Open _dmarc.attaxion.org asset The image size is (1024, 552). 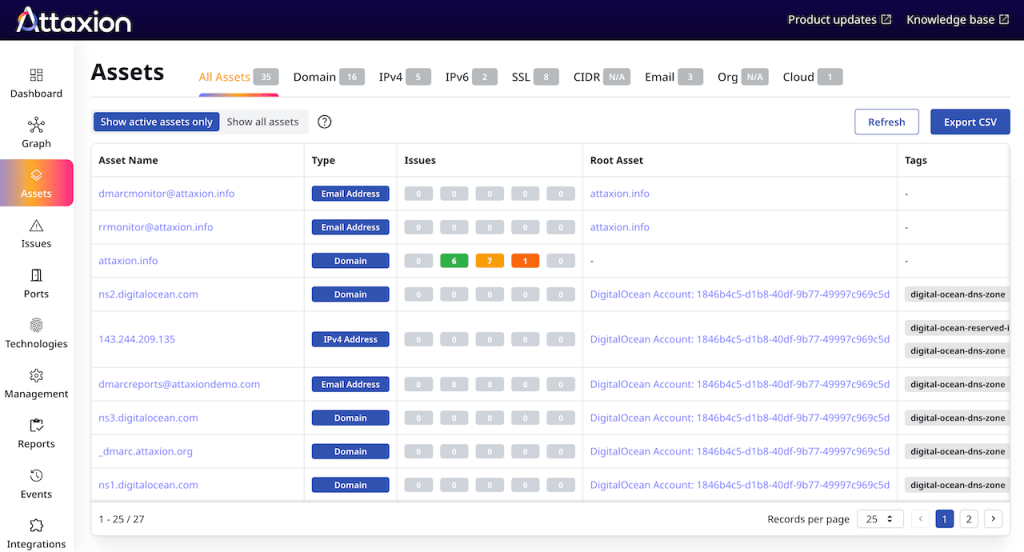point(146,451)
